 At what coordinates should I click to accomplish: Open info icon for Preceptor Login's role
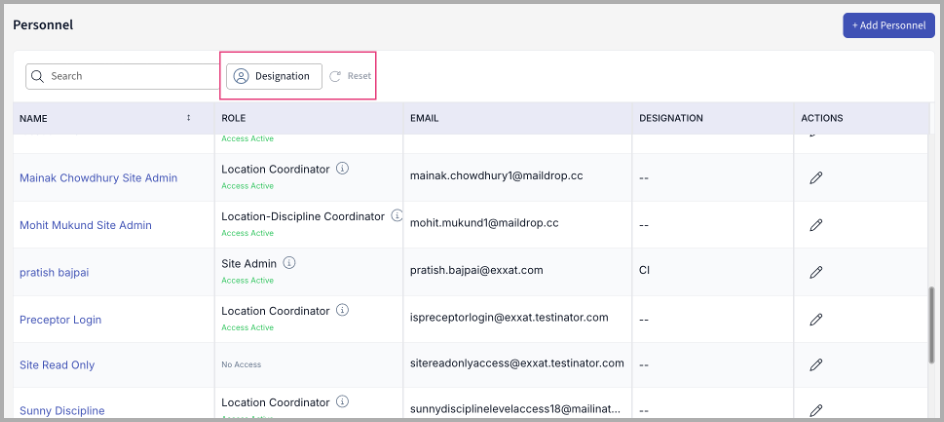342,310
